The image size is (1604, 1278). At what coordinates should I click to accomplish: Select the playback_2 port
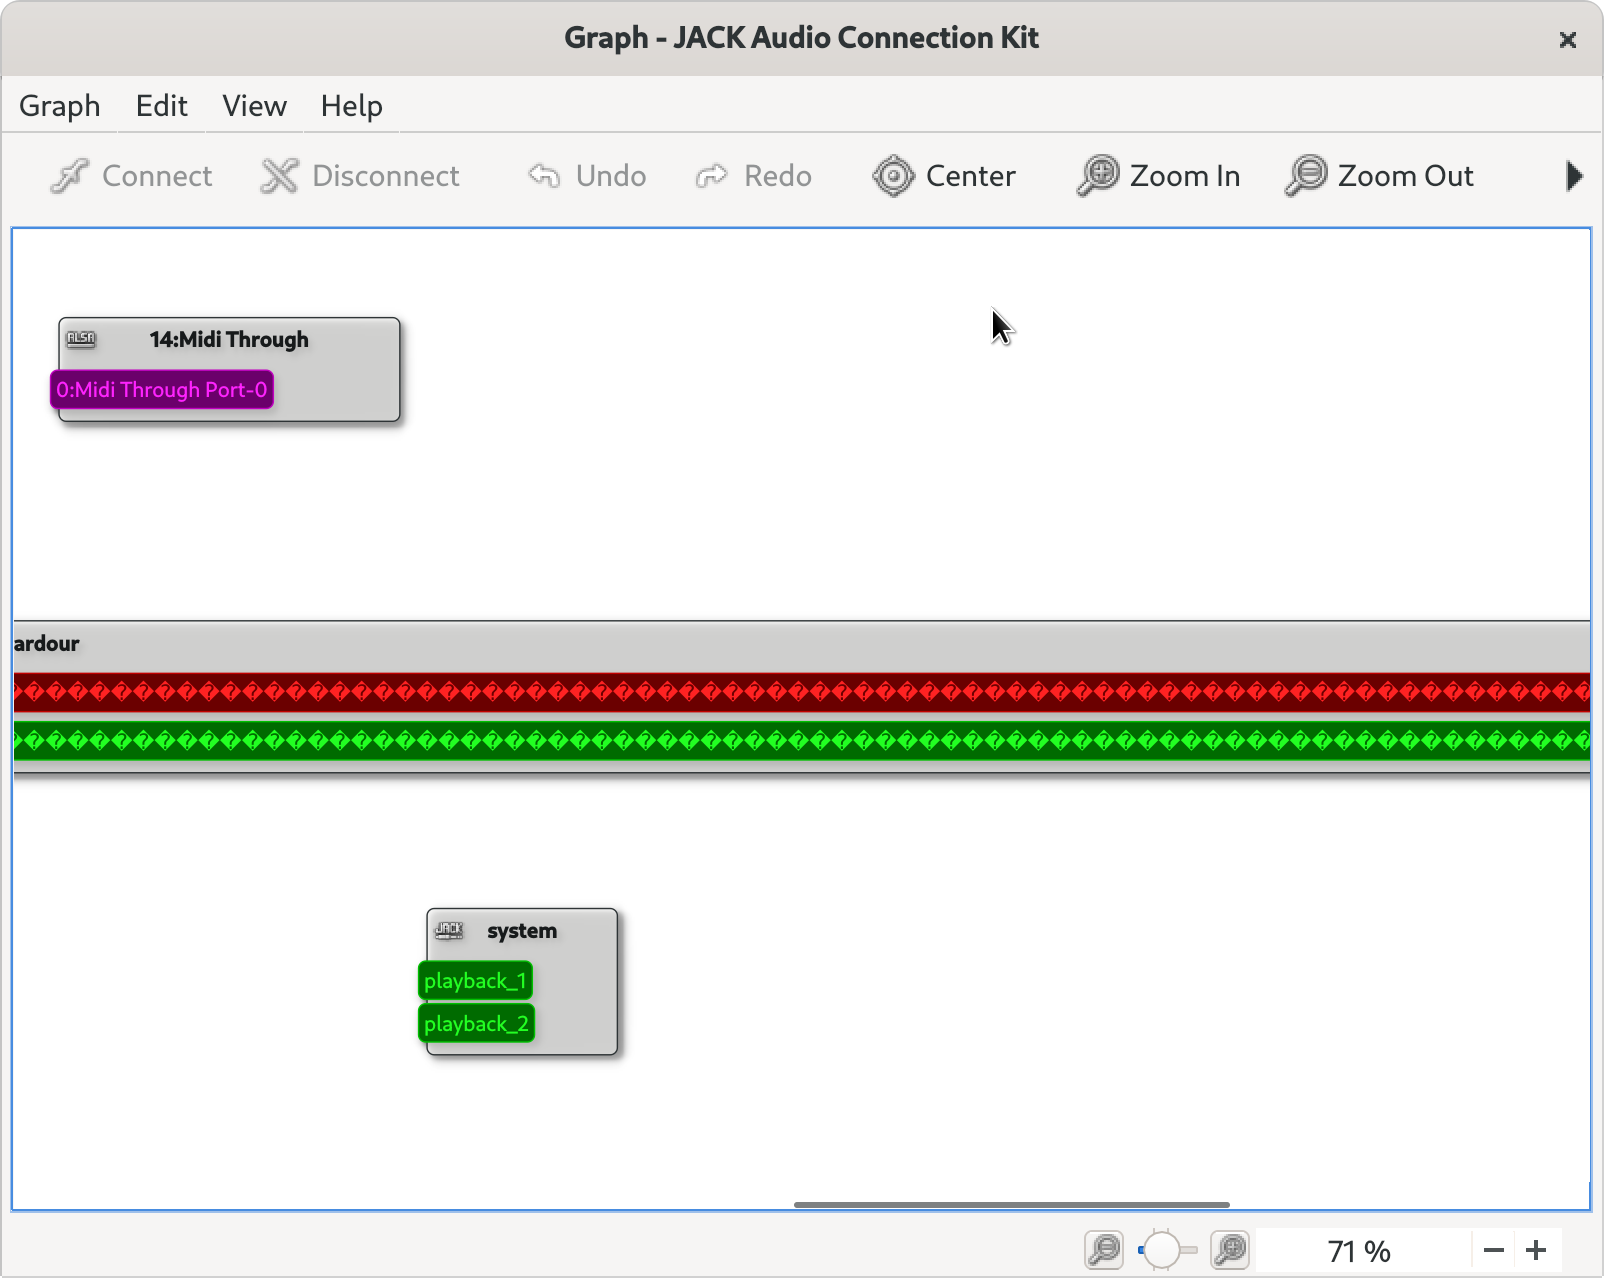click(x=476, y=1024)
